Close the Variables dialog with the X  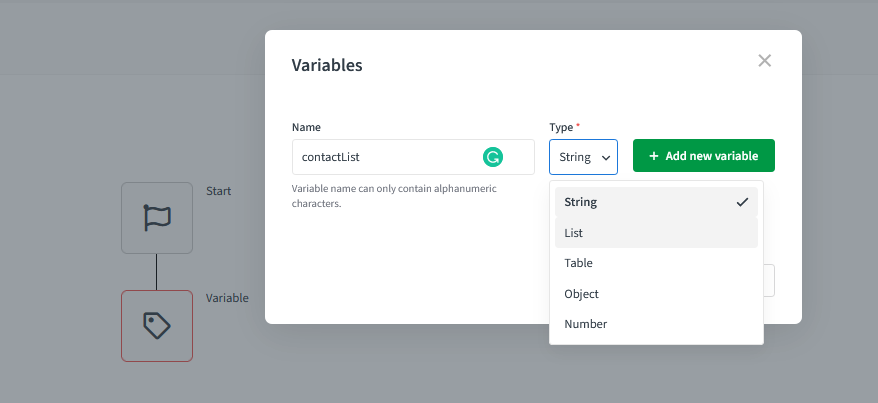[x=765, y=61]
